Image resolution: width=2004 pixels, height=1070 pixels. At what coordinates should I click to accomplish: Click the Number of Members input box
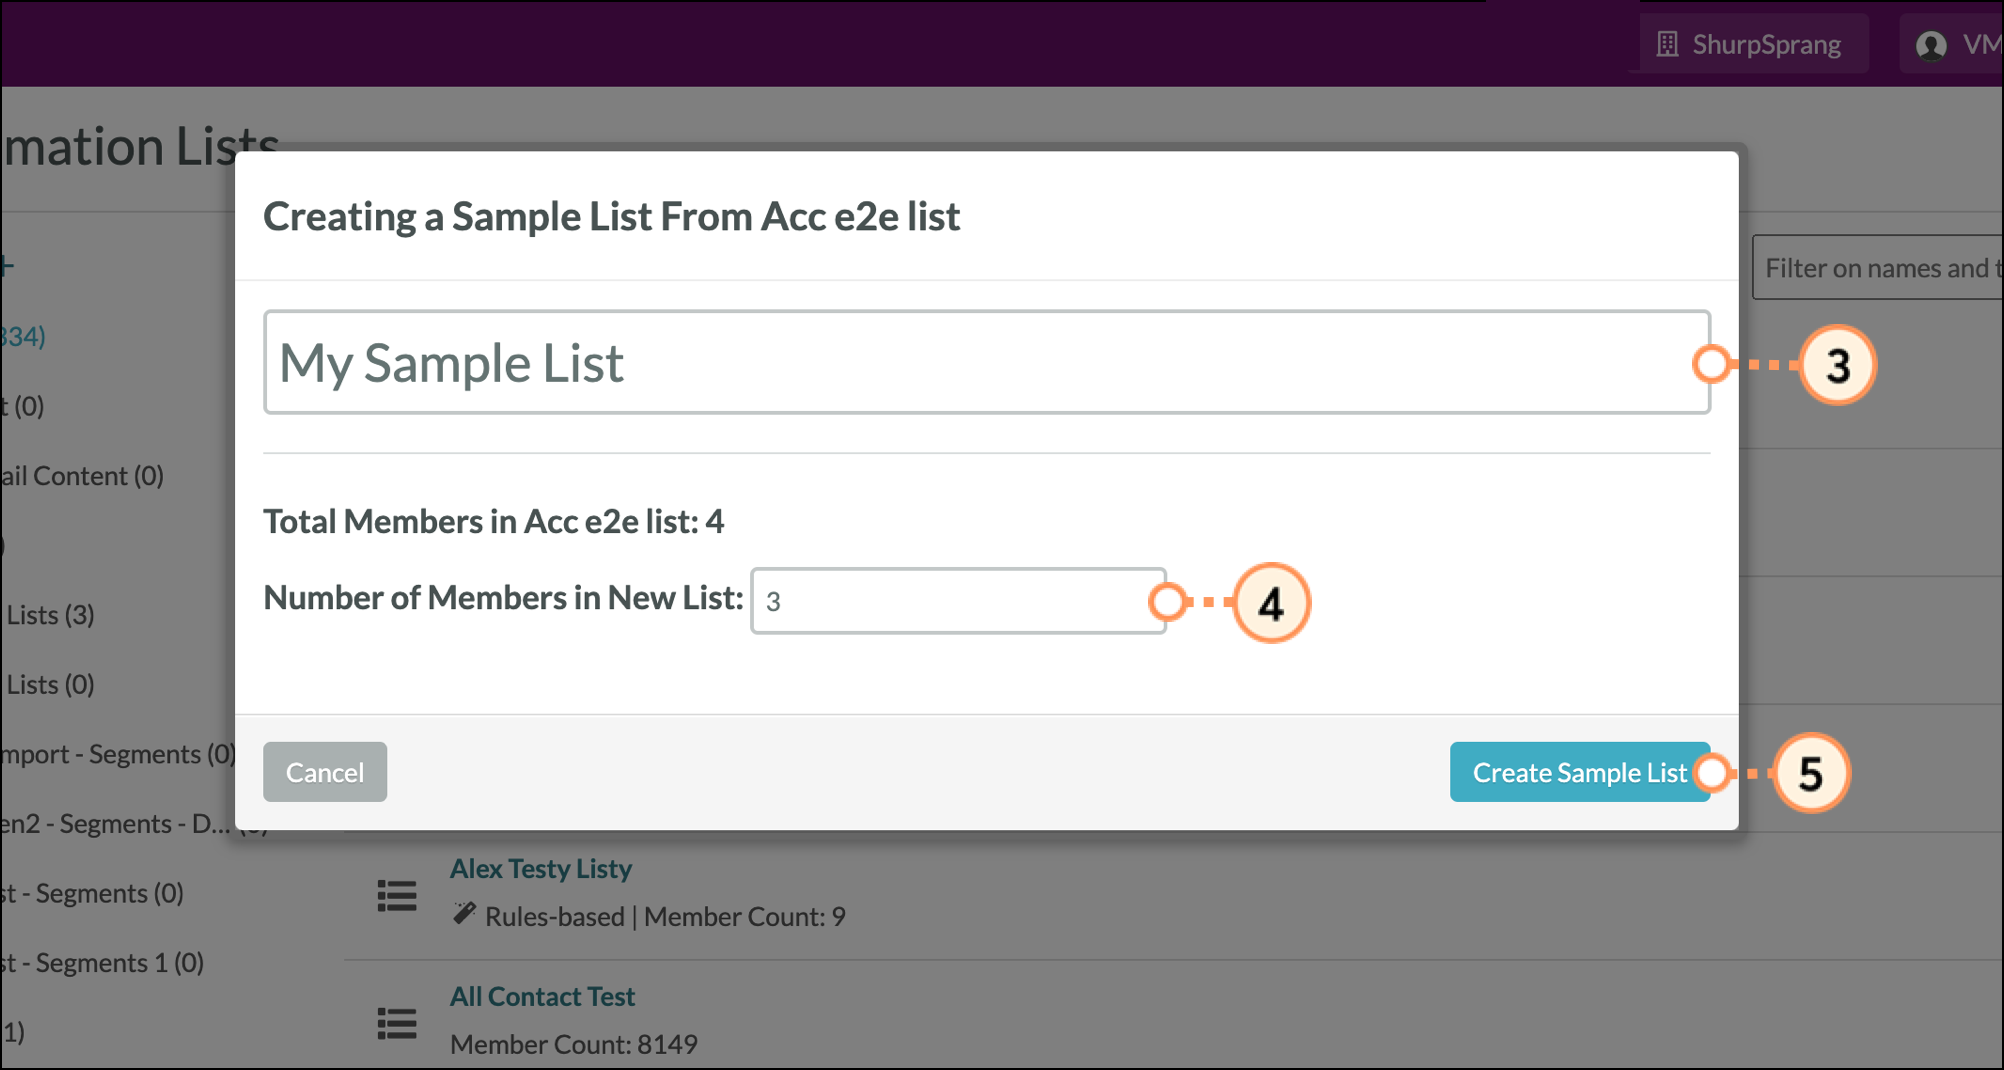tap(957, 601)
